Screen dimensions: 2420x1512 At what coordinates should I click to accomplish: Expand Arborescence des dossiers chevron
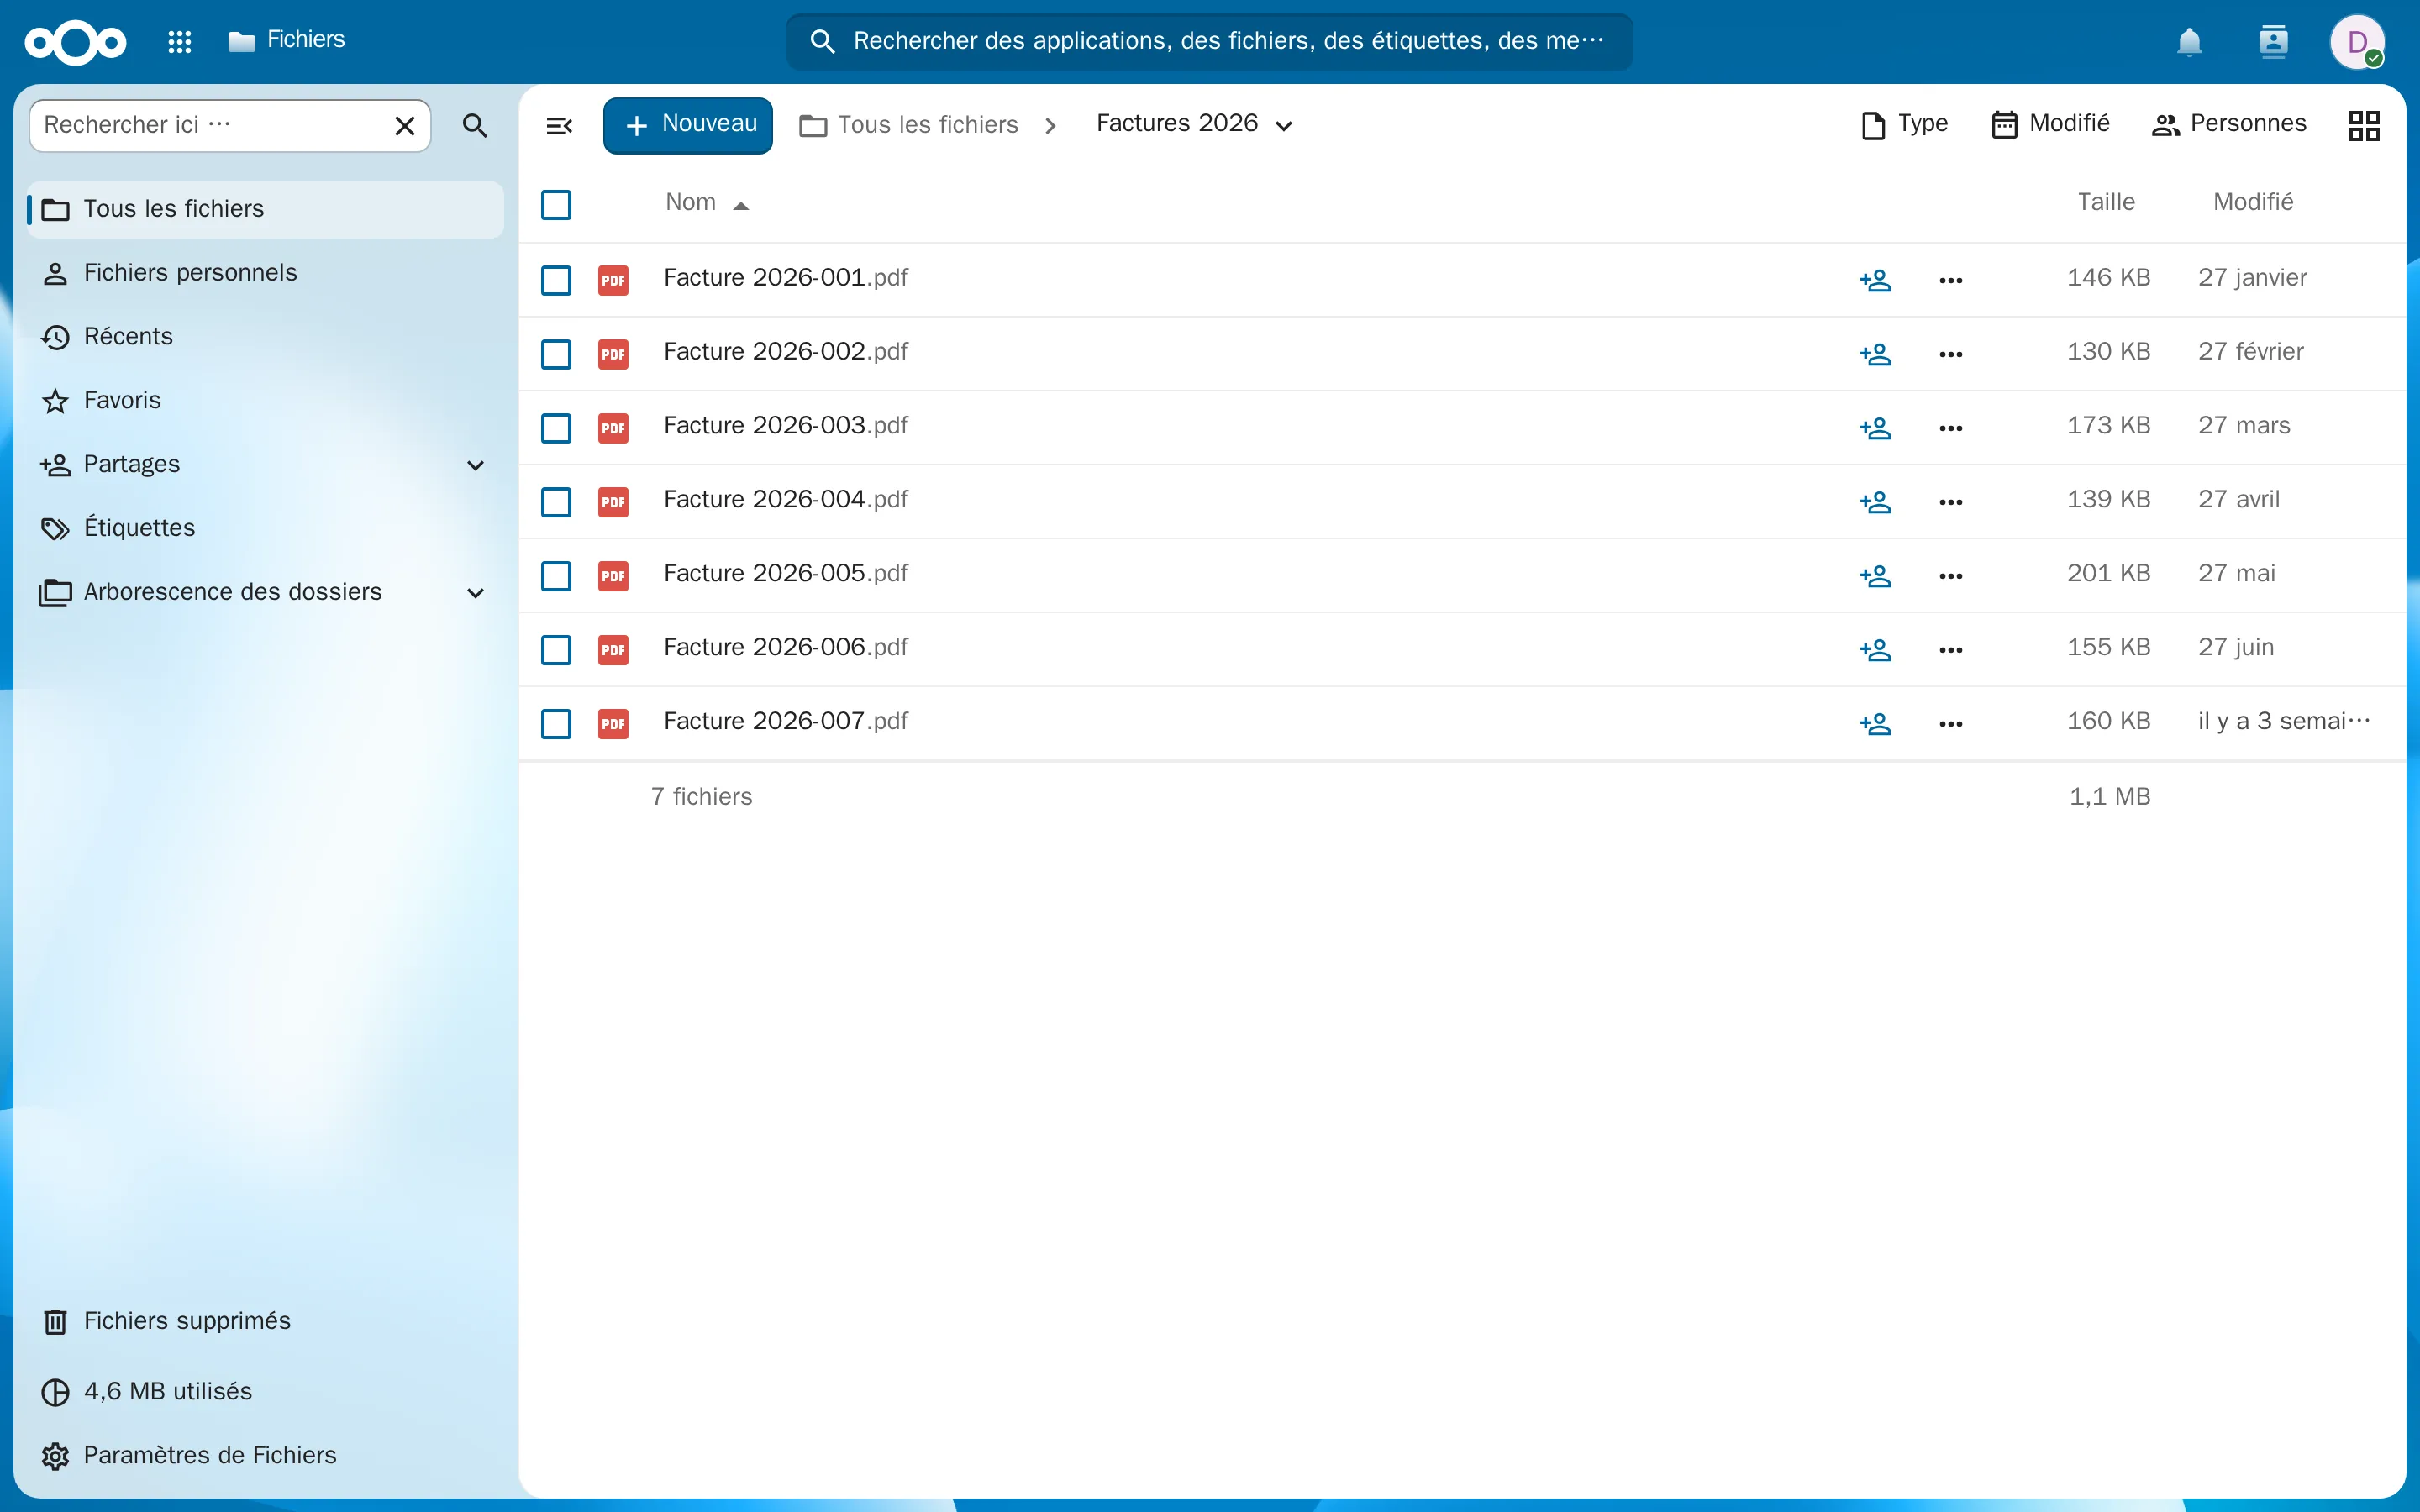[476, 593]
